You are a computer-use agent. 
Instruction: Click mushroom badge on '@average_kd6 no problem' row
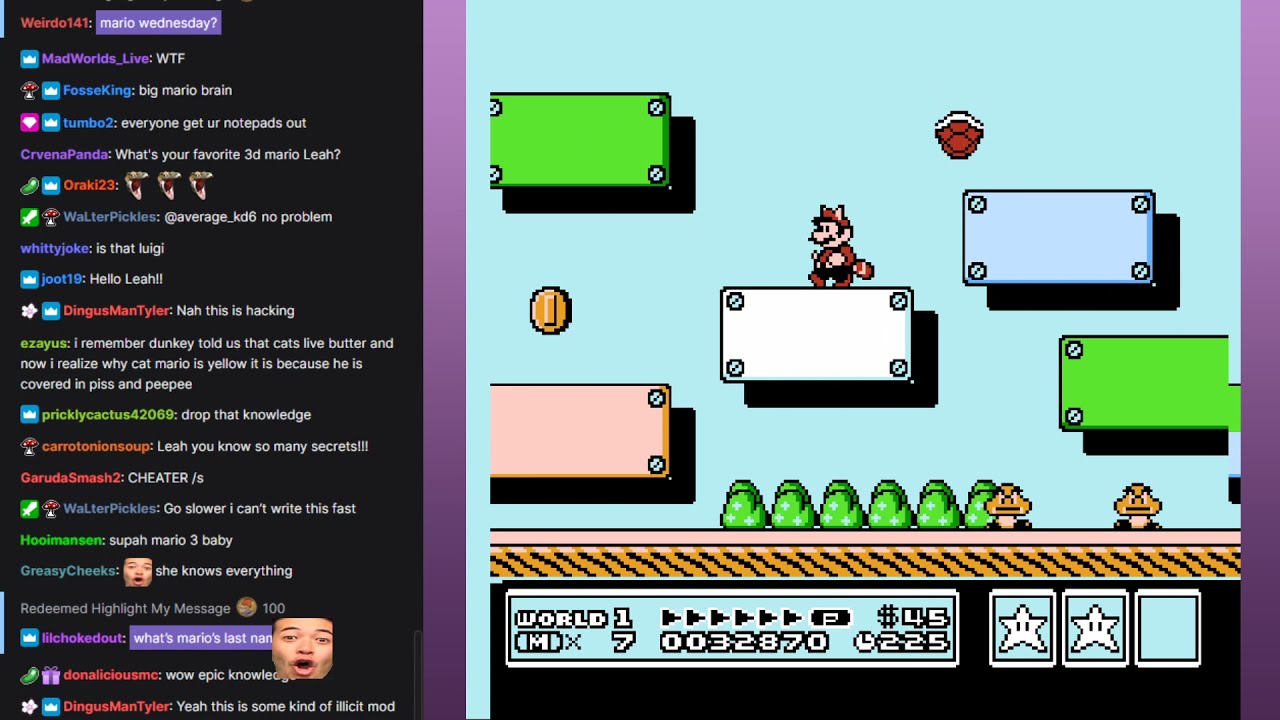pyautogui.click(x=50, y=217)
